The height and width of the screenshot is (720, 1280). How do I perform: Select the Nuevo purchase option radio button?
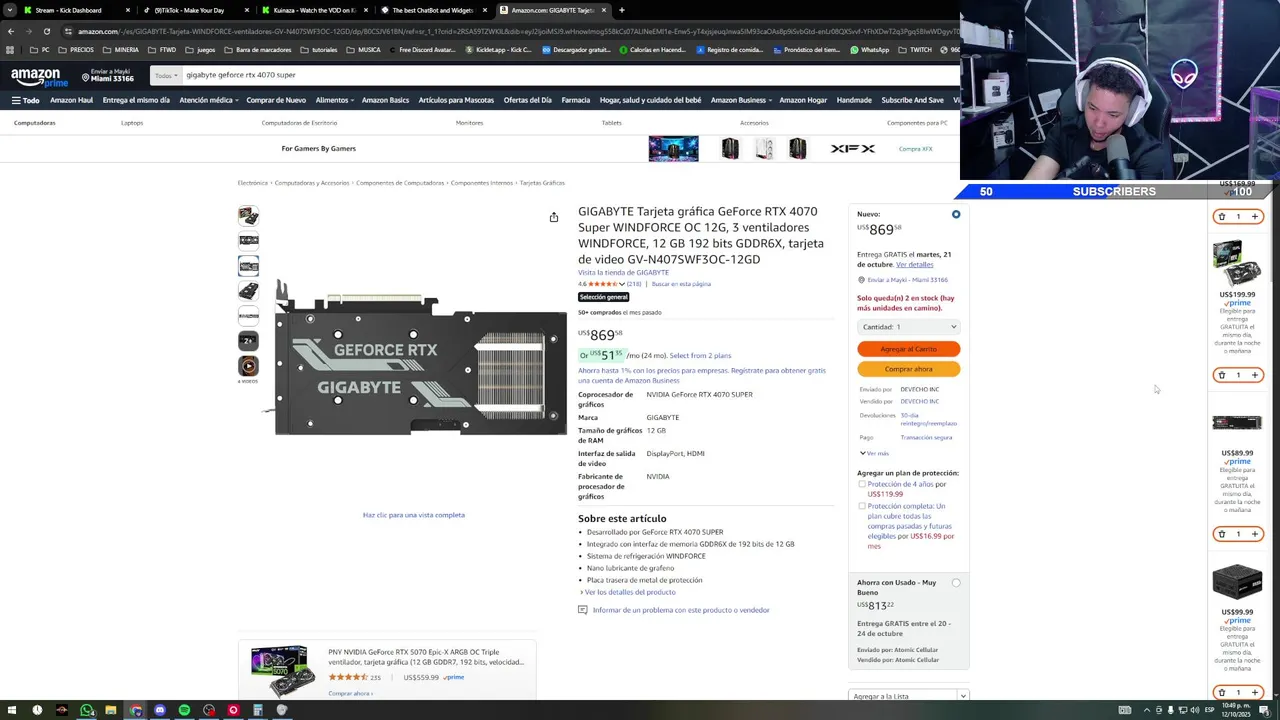[956, 214]
